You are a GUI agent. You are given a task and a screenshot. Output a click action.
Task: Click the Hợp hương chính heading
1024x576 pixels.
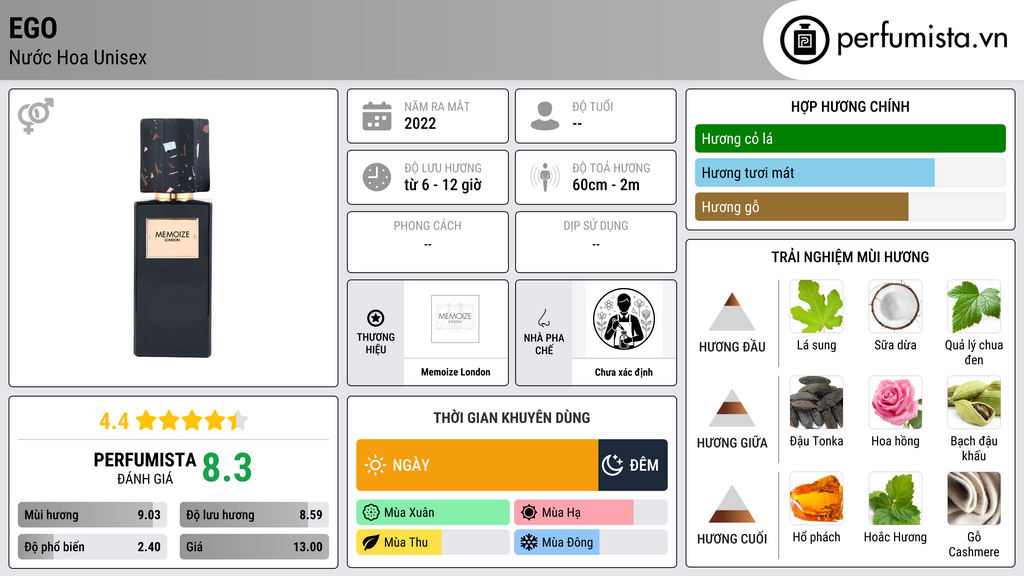(850, 106)
